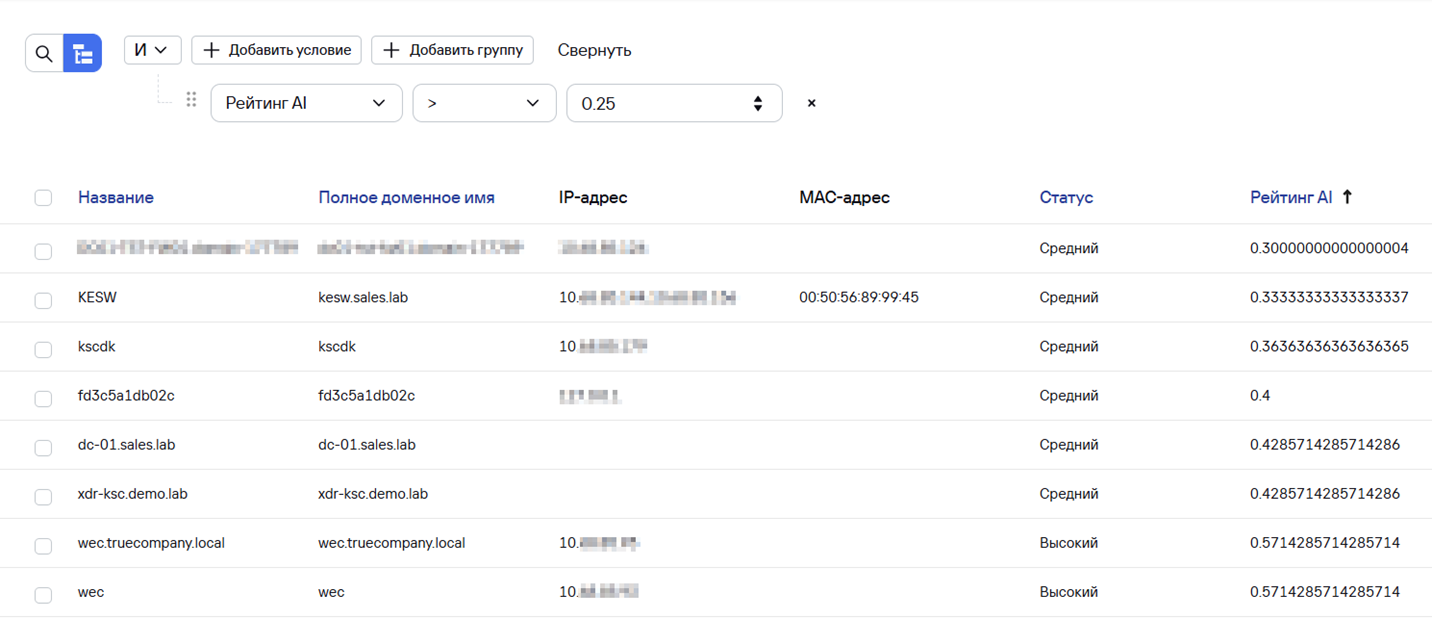Remove the Рейтинг AI filter condition
The width and height of the screenshot is (1432, 619).
pos(811,103)
